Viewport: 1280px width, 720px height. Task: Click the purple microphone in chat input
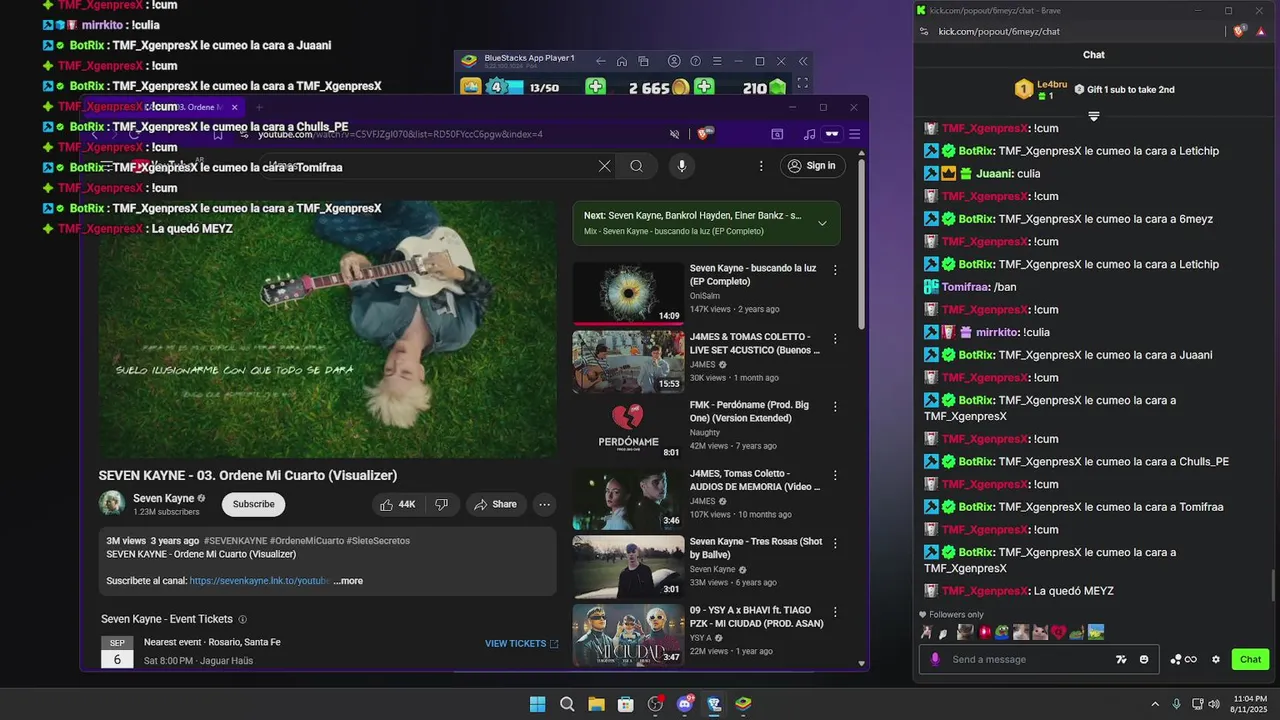(936, 659)
